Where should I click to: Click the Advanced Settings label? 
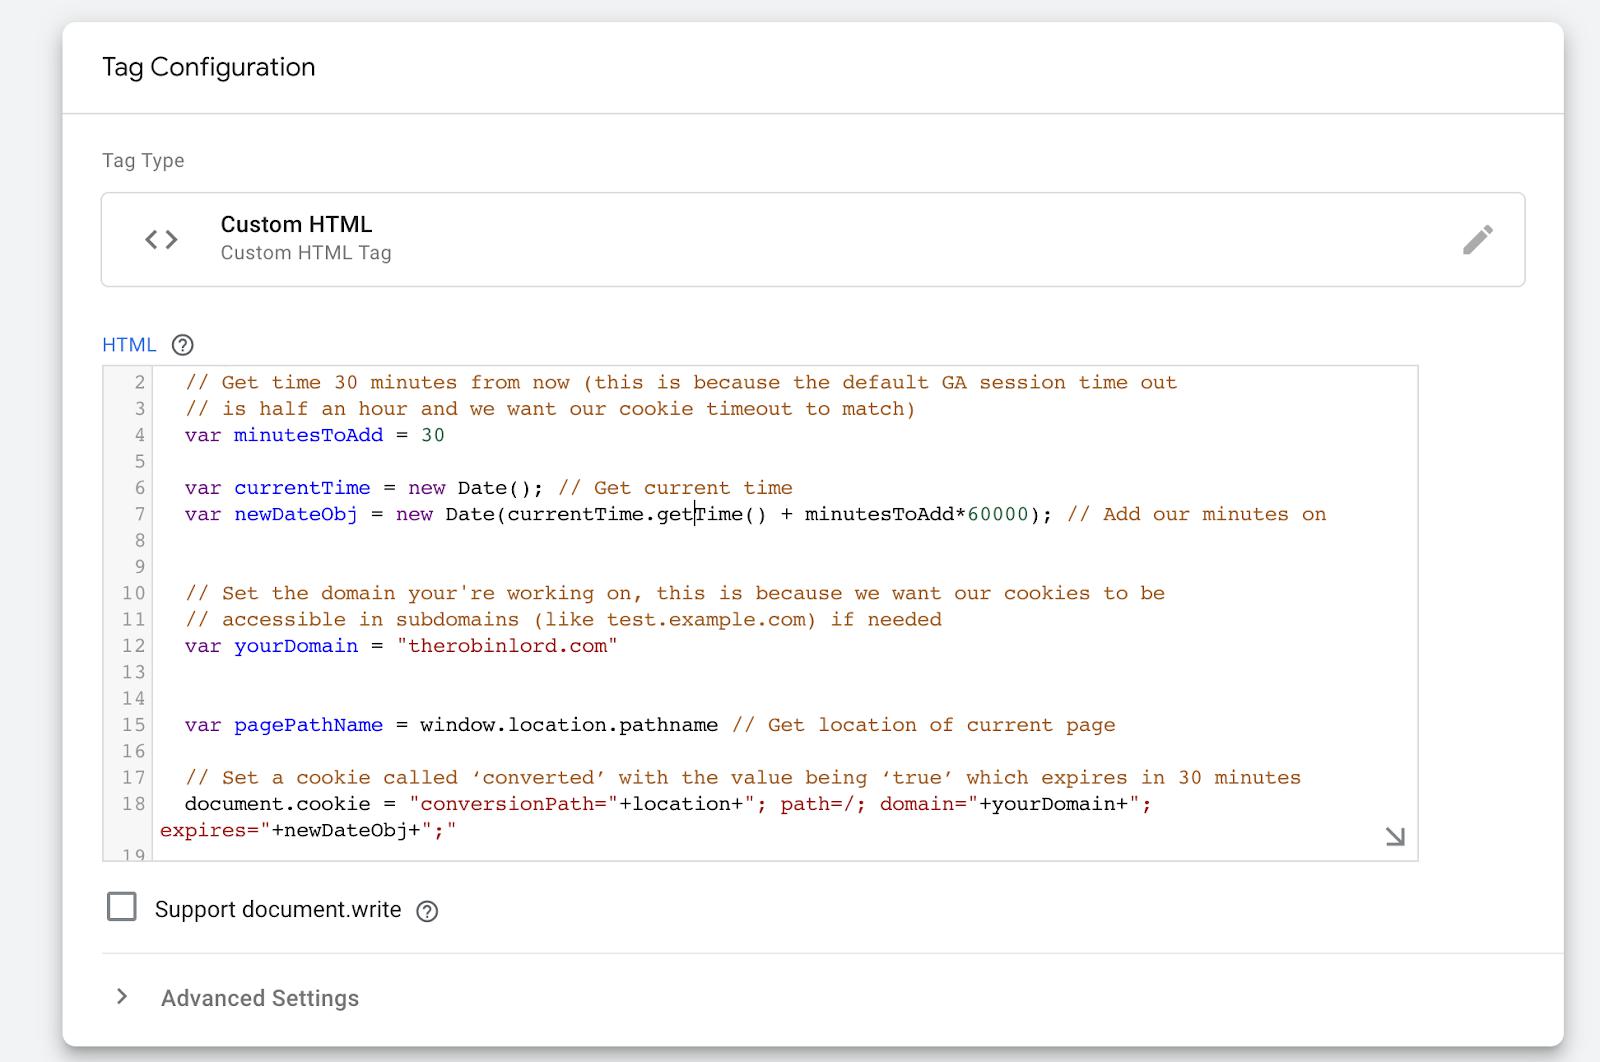point(259,998)
